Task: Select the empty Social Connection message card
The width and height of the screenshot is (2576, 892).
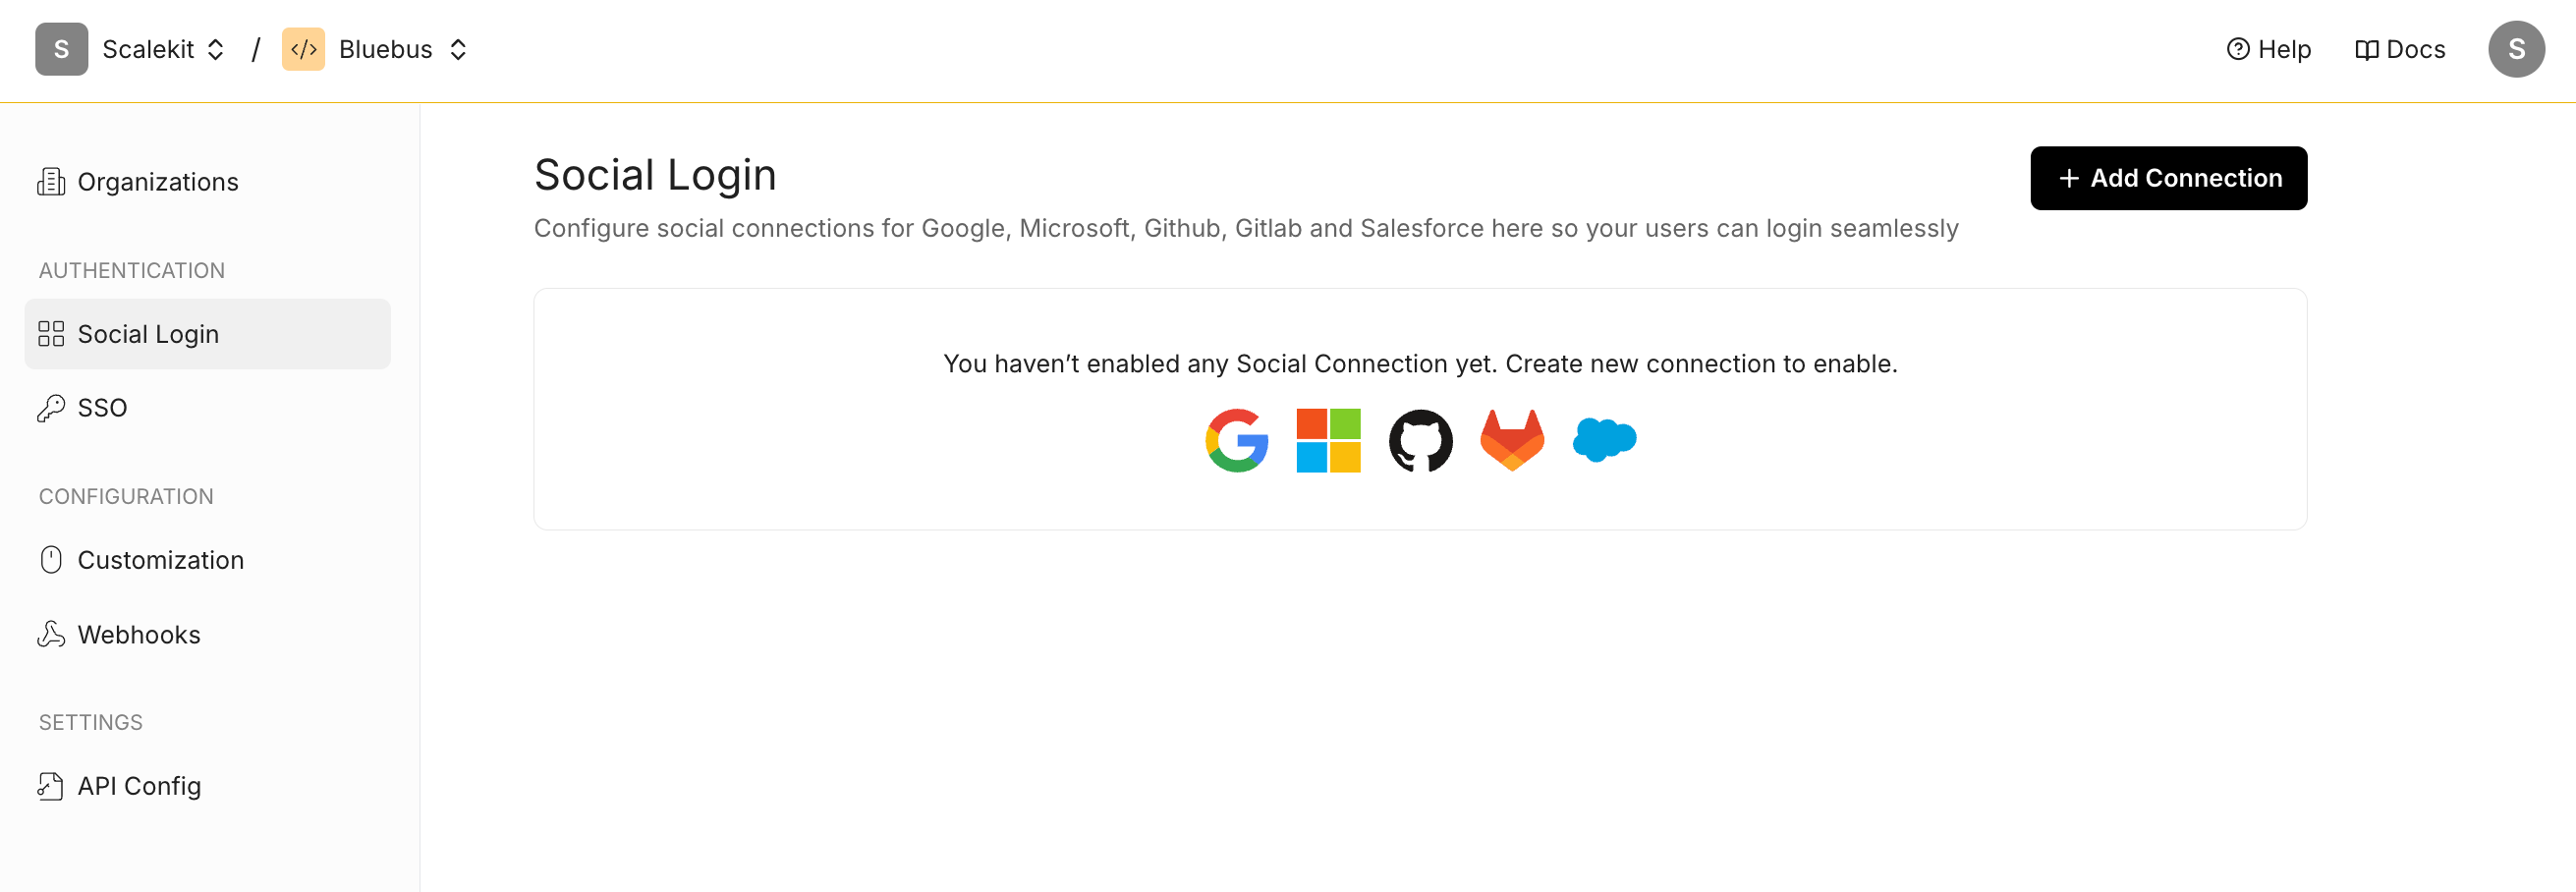Action: tap(1420, 410)
